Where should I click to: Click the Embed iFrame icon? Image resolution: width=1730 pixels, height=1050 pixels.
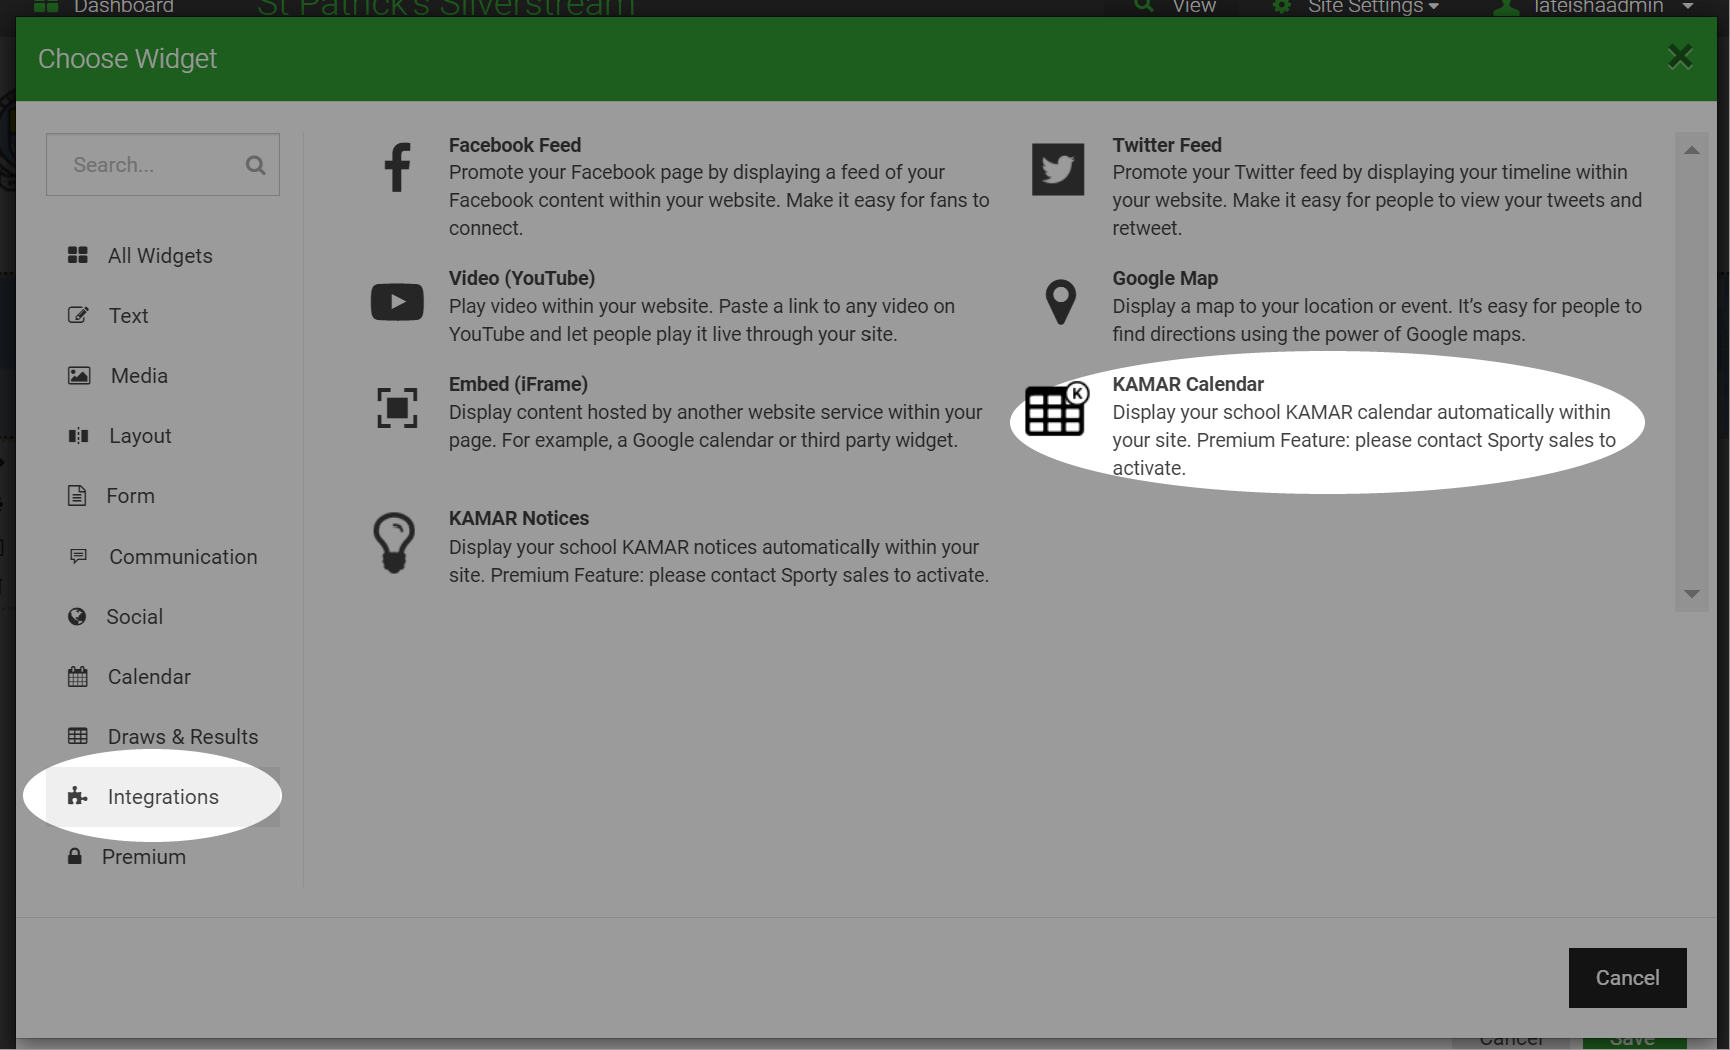pyautogui.click(x=397, y=408)
